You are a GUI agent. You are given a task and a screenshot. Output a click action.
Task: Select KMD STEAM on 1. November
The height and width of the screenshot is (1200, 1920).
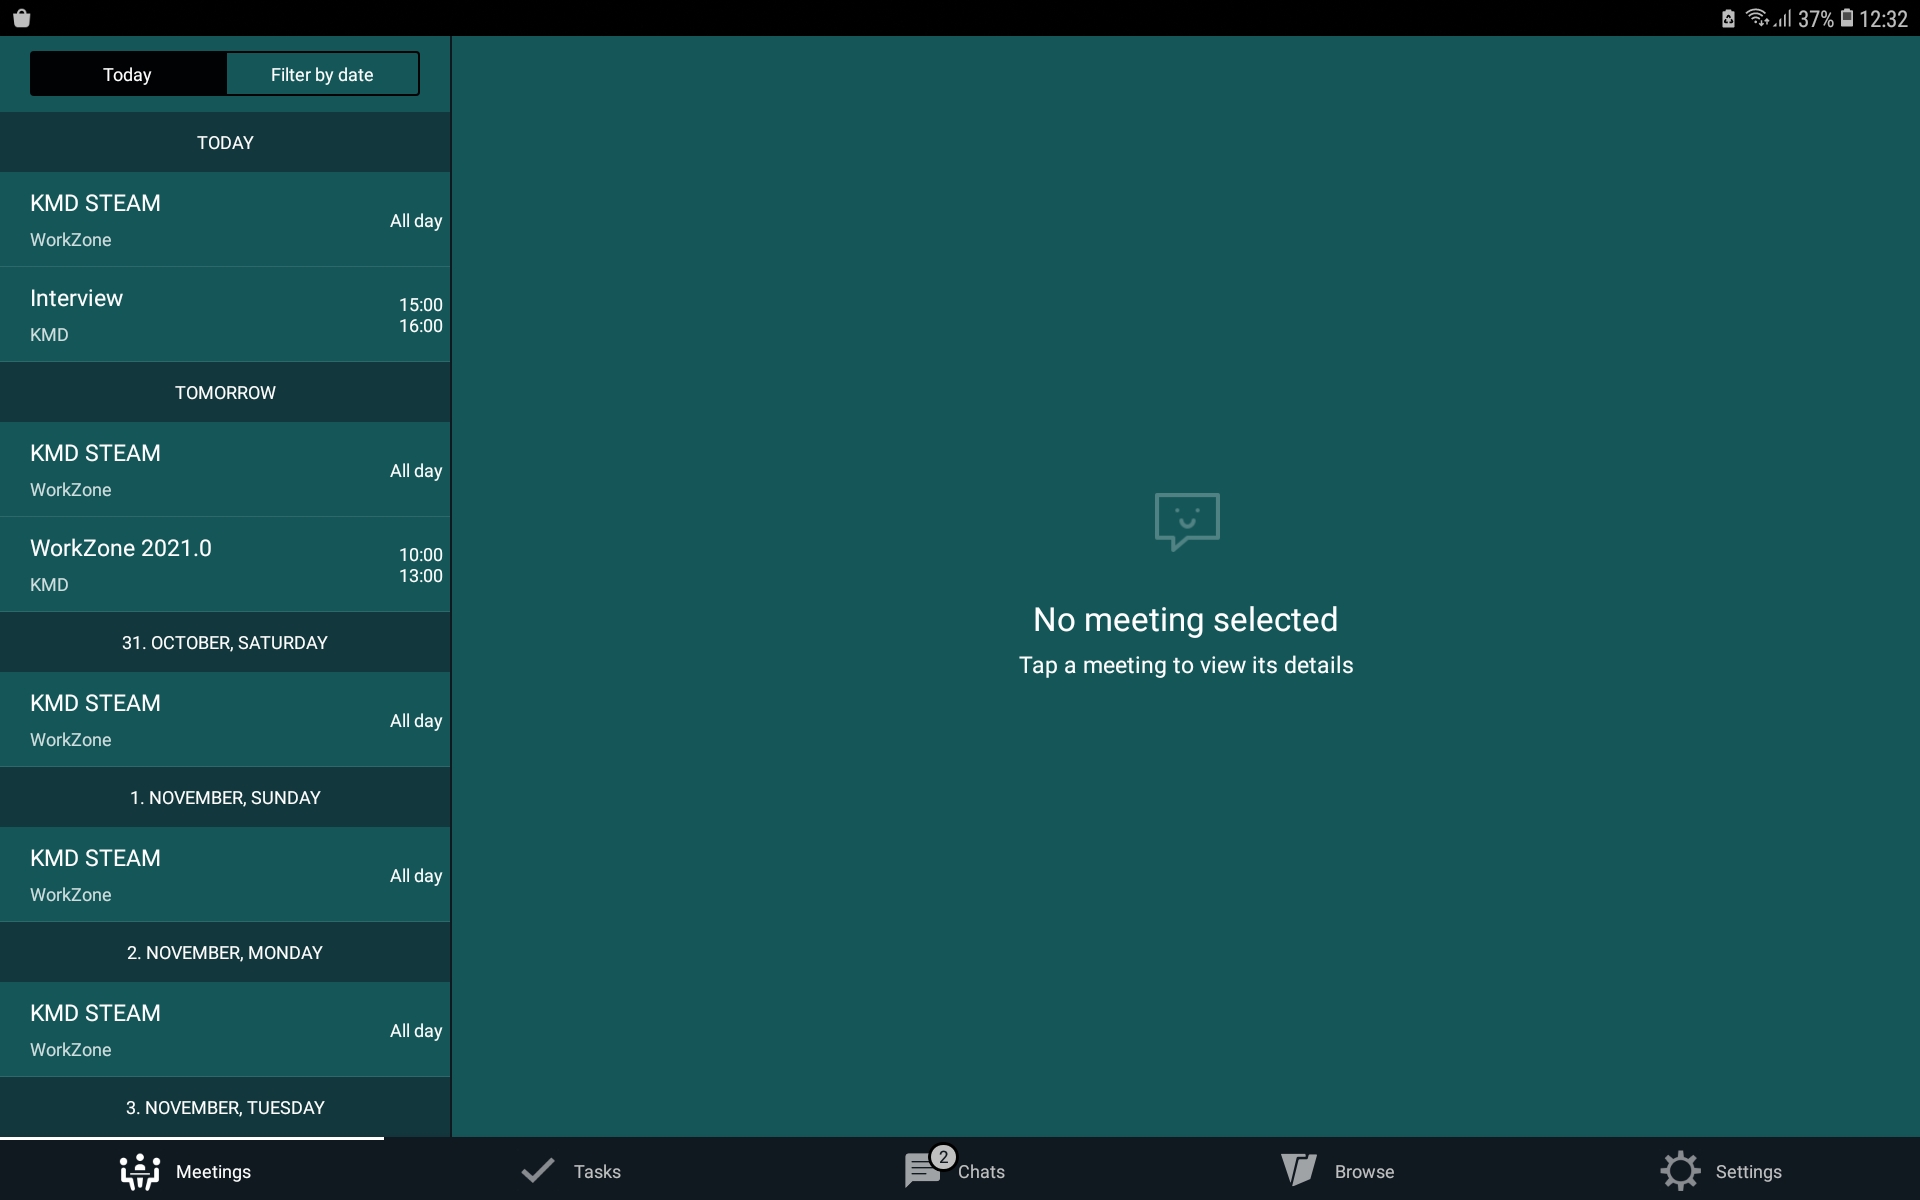pyautogui.click(x=225, y=875)
